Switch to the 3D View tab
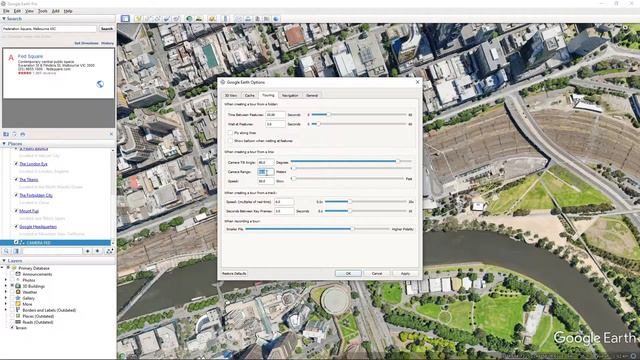640x360 pixels. 231,96
